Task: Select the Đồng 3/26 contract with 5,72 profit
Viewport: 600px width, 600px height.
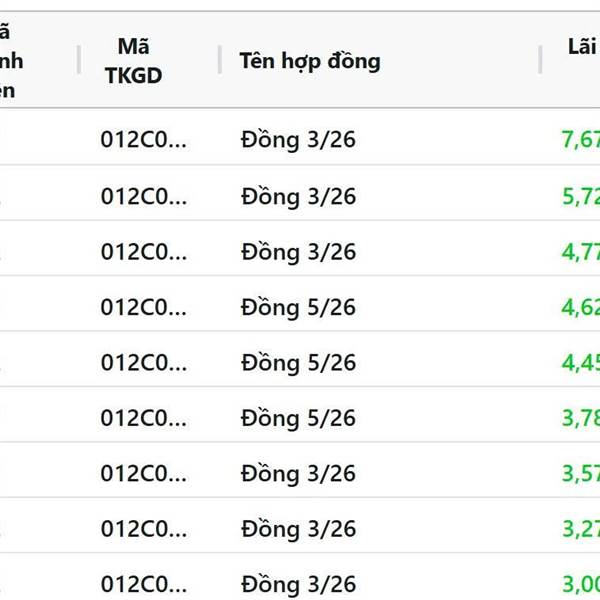Action: [298, 196]
